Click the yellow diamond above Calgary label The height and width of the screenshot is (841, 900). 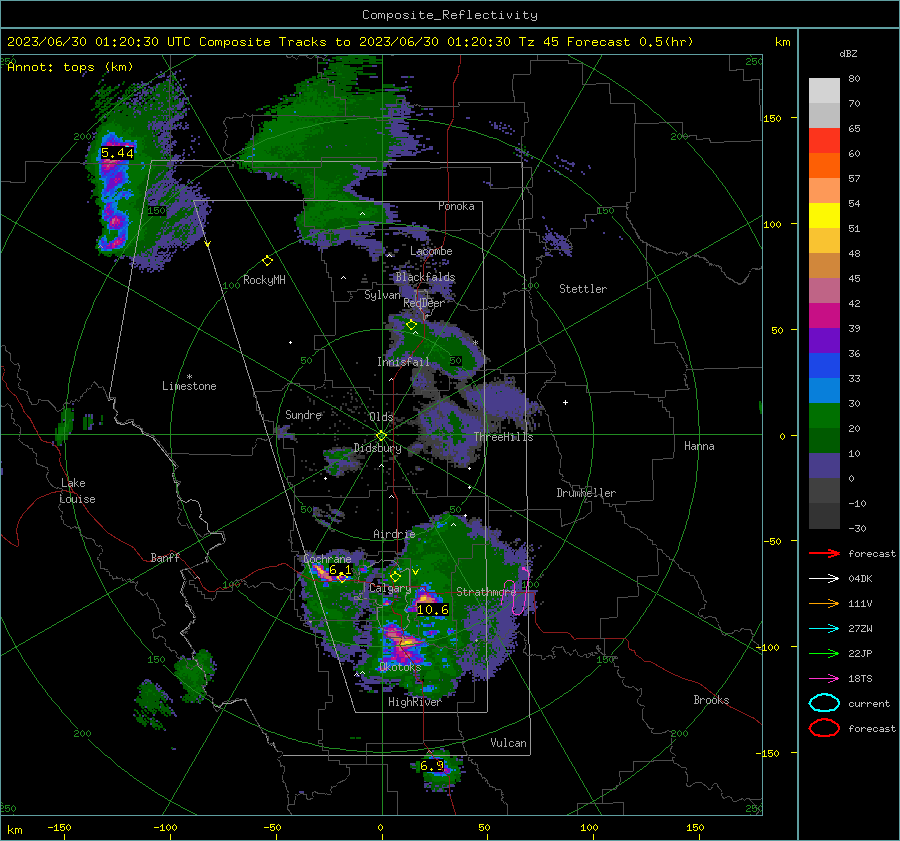(x=395, y=576)
